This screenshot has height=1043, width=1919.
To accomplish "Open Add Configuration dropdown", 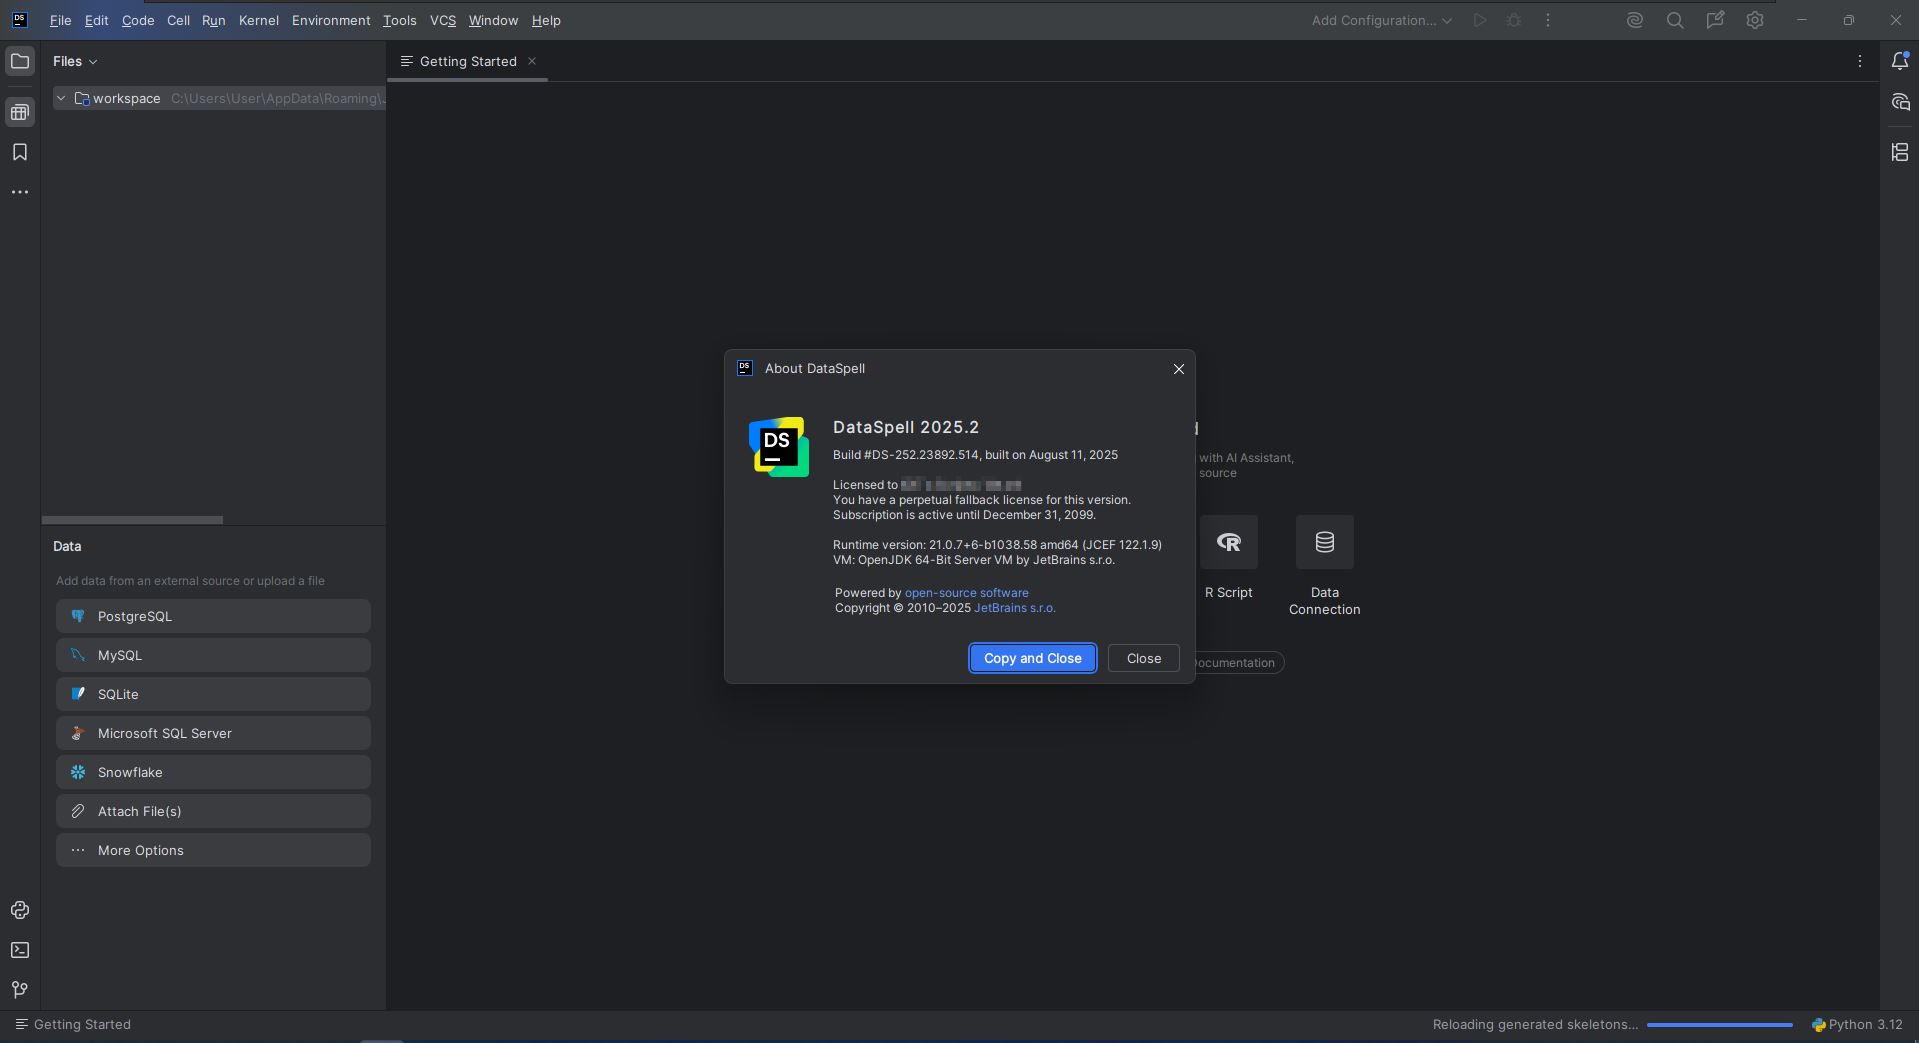I will point(1382,20).
